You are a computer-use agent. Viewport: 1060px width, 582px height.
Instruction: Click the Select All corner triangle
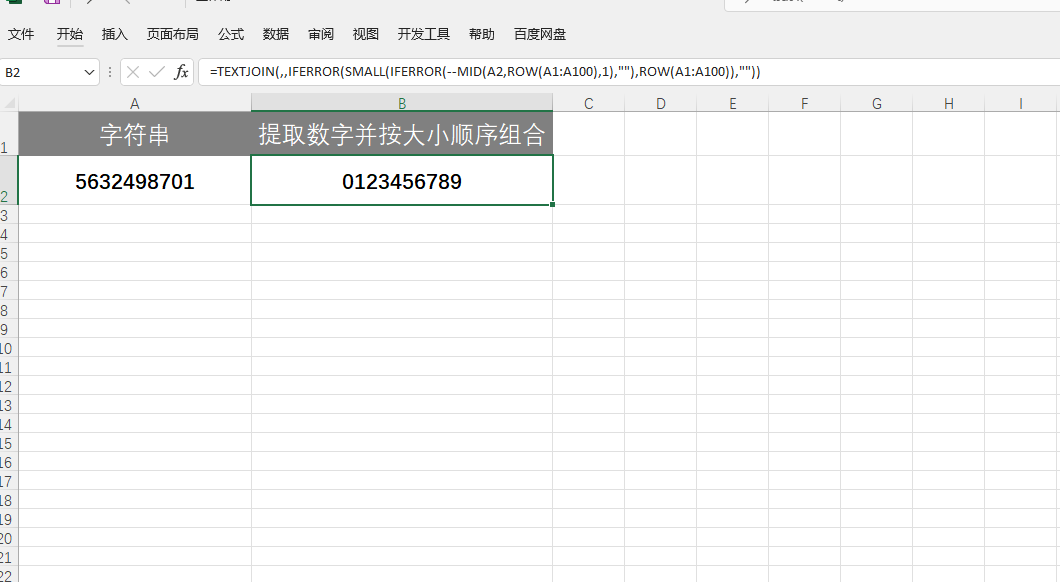tap(9, 103)
